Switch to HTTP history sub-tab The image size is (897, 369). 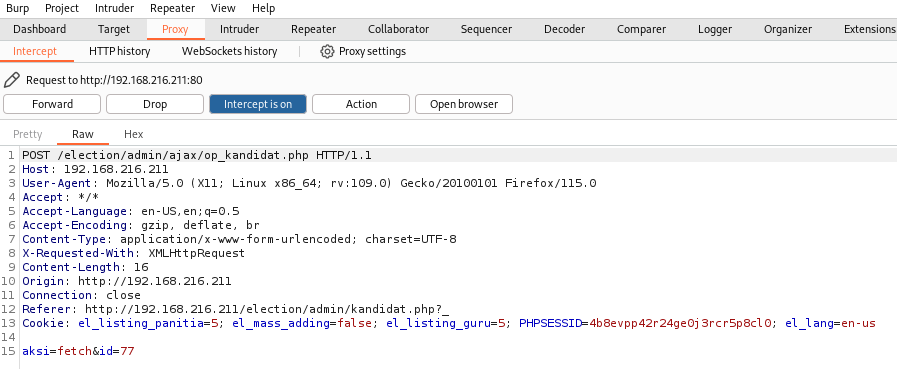(x=120, y=51)
